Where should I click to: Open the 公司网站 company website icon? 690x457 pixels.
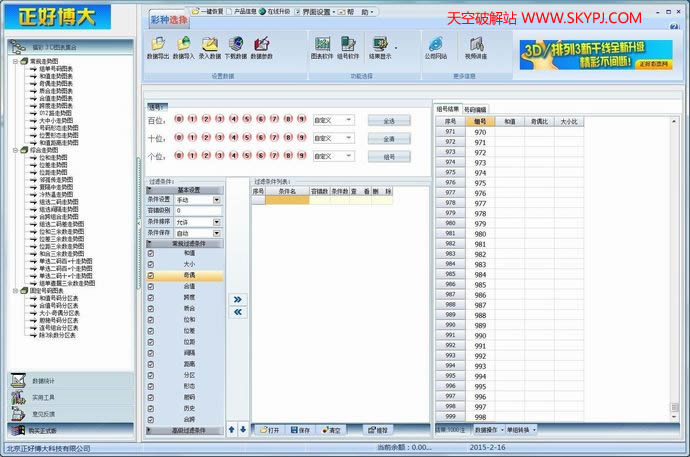click(436, 45)
